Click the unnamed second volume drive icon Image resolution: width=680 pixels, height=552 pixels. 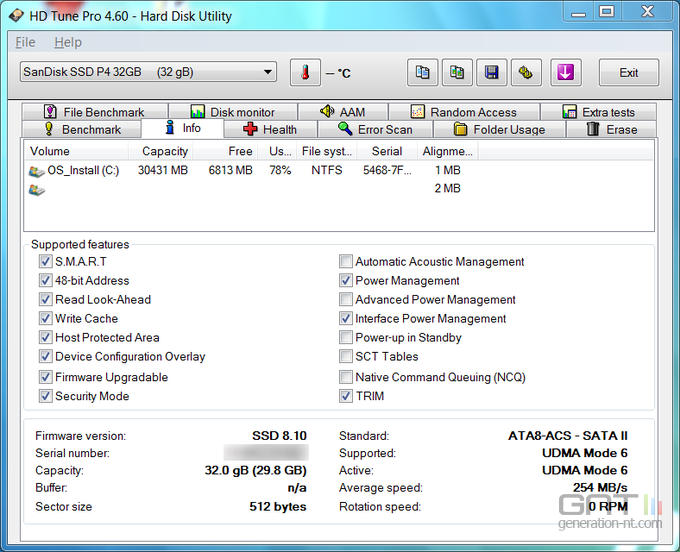coord(36,189)
